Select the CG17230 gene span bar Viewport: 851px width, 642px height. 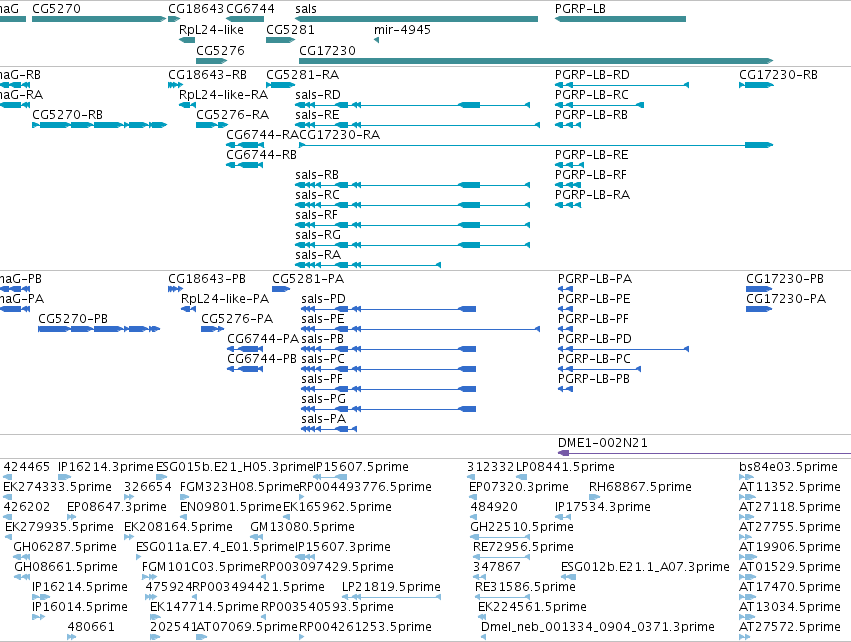click(536, 61)
